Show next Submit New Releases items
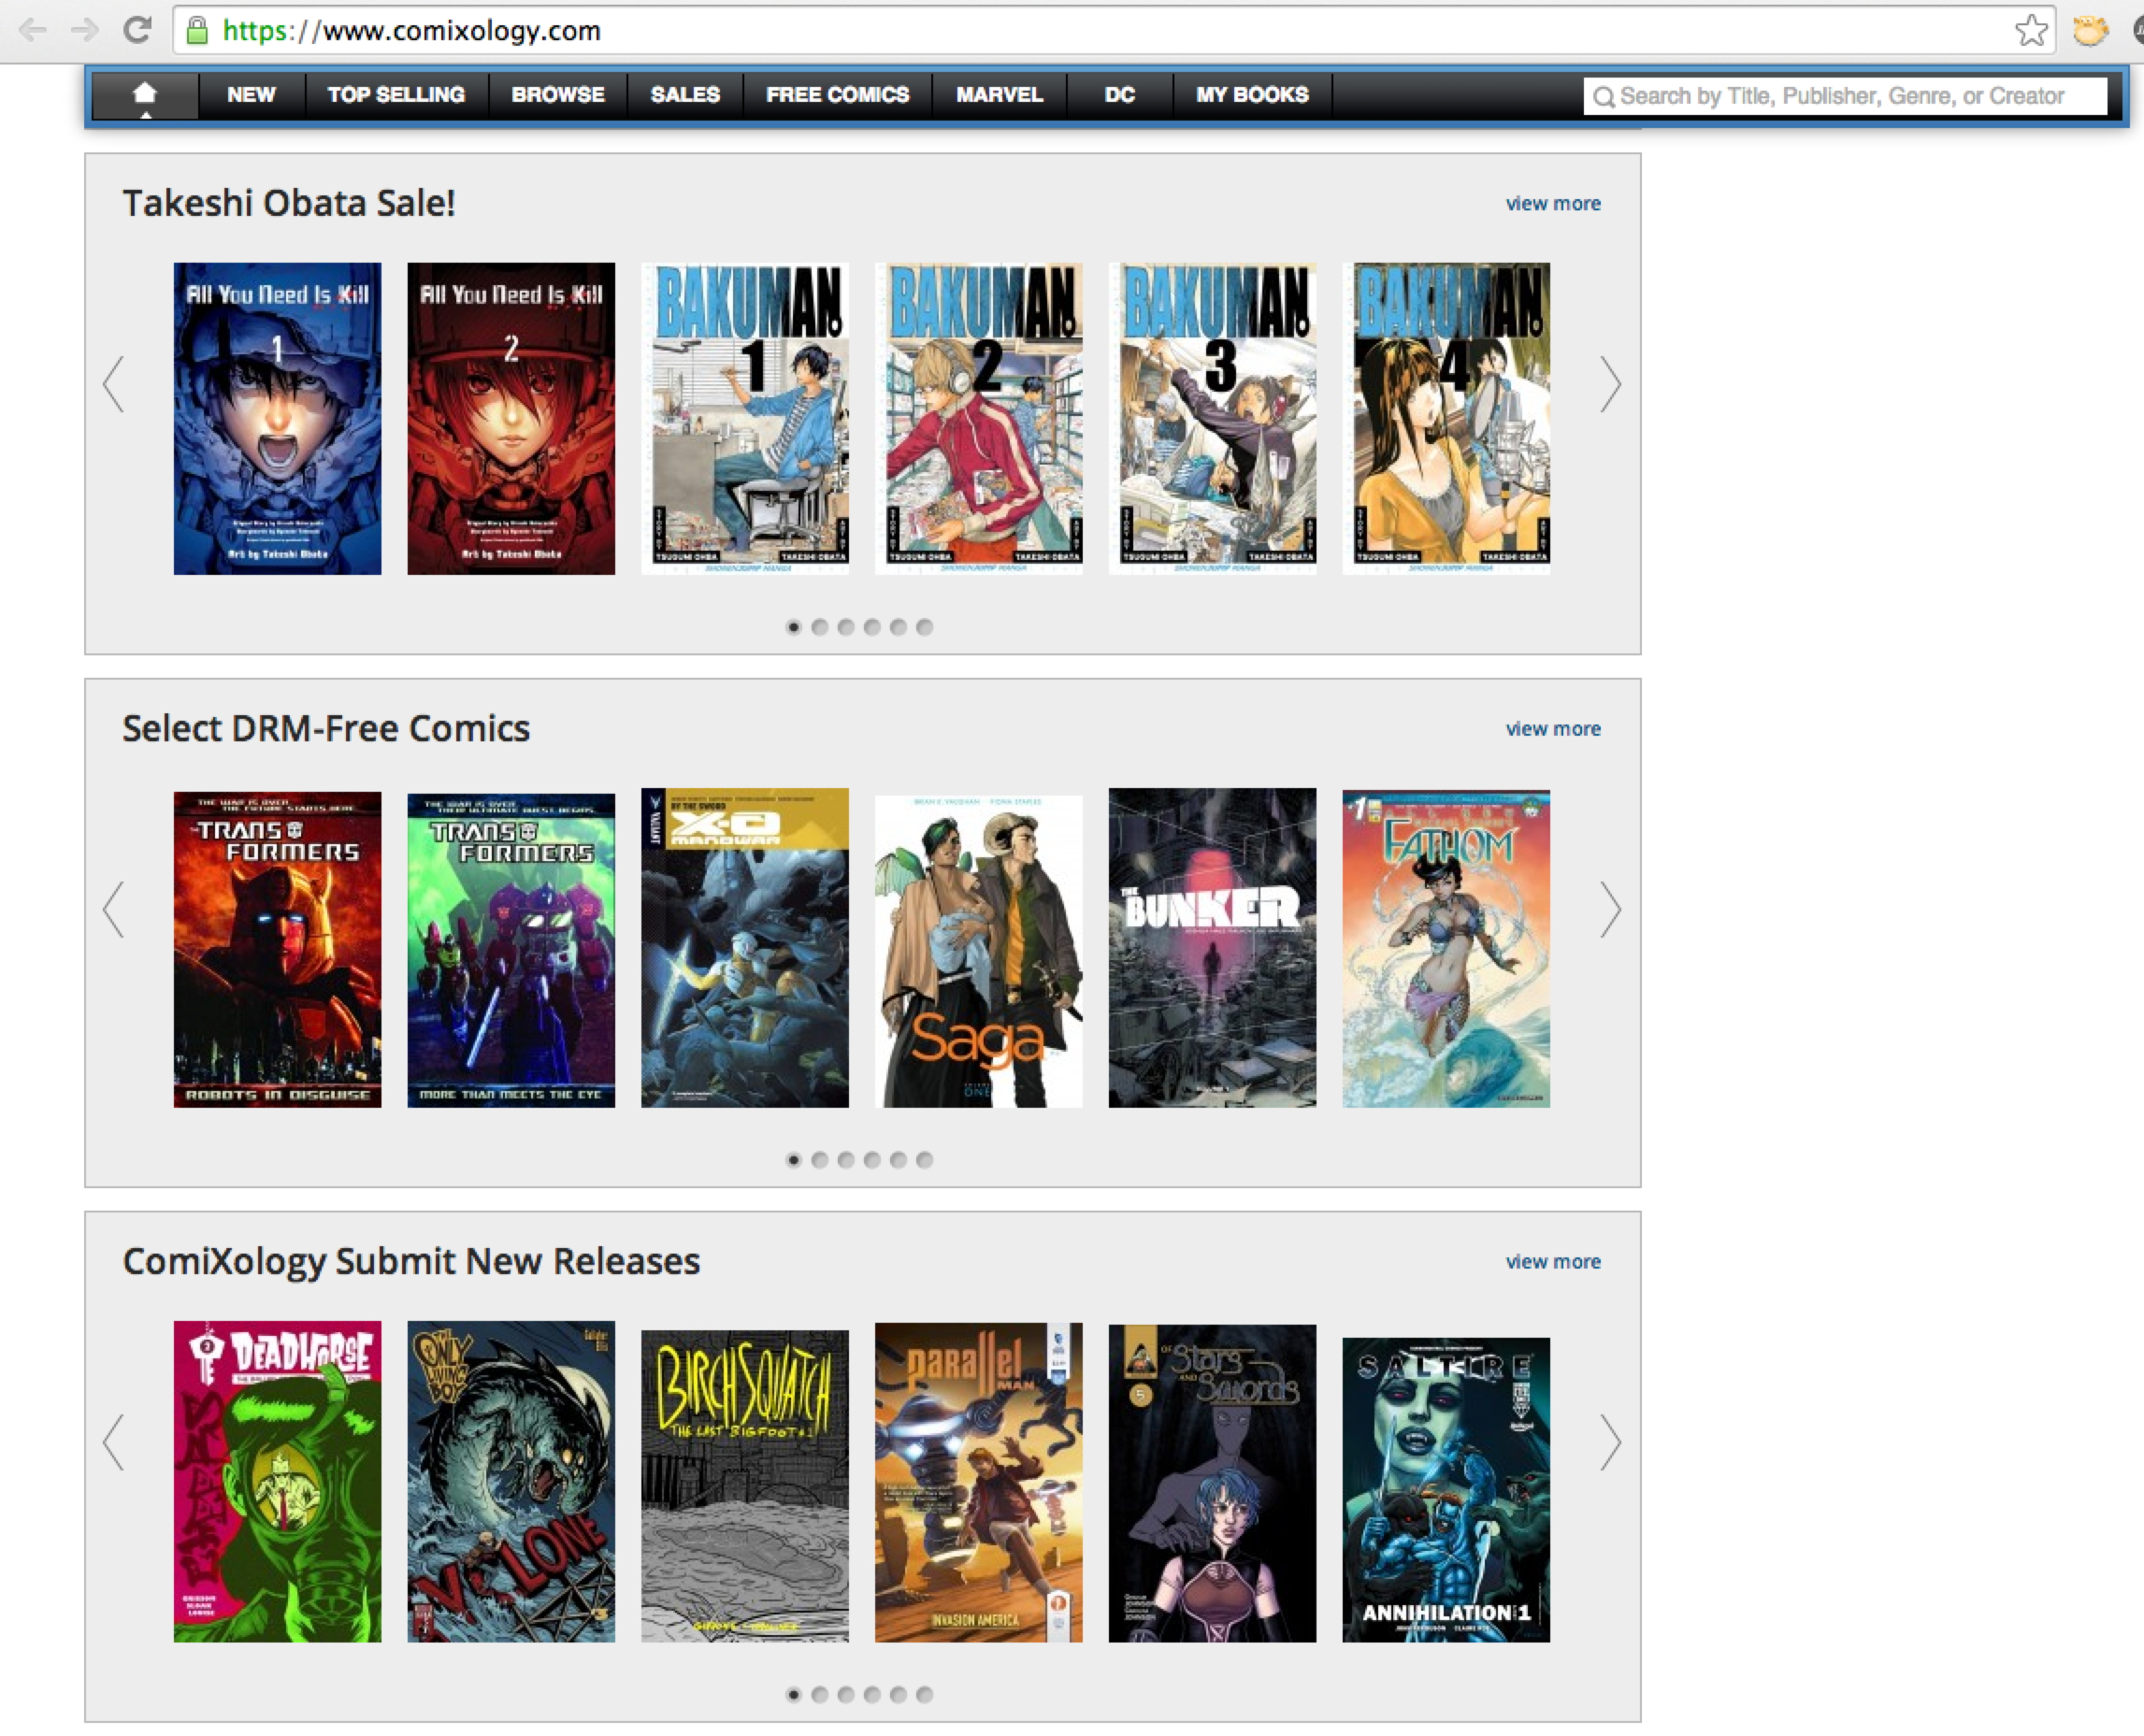The image size is (2144, 1736). pyautogui.click(x=1609, y=1442)
